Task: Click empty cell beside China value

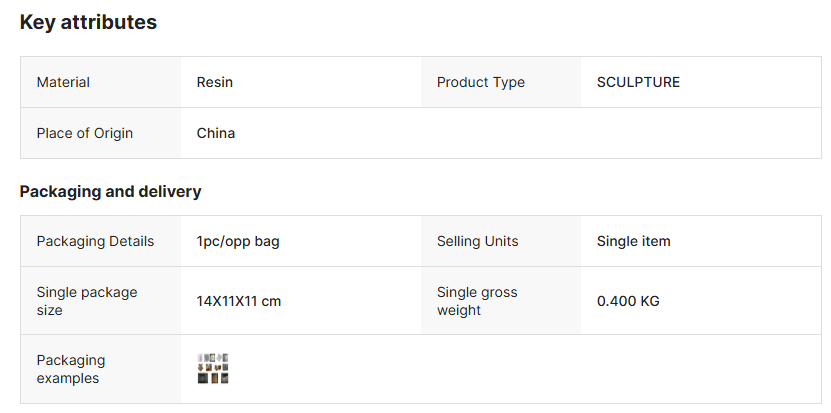Action: (x=620, y=133)
